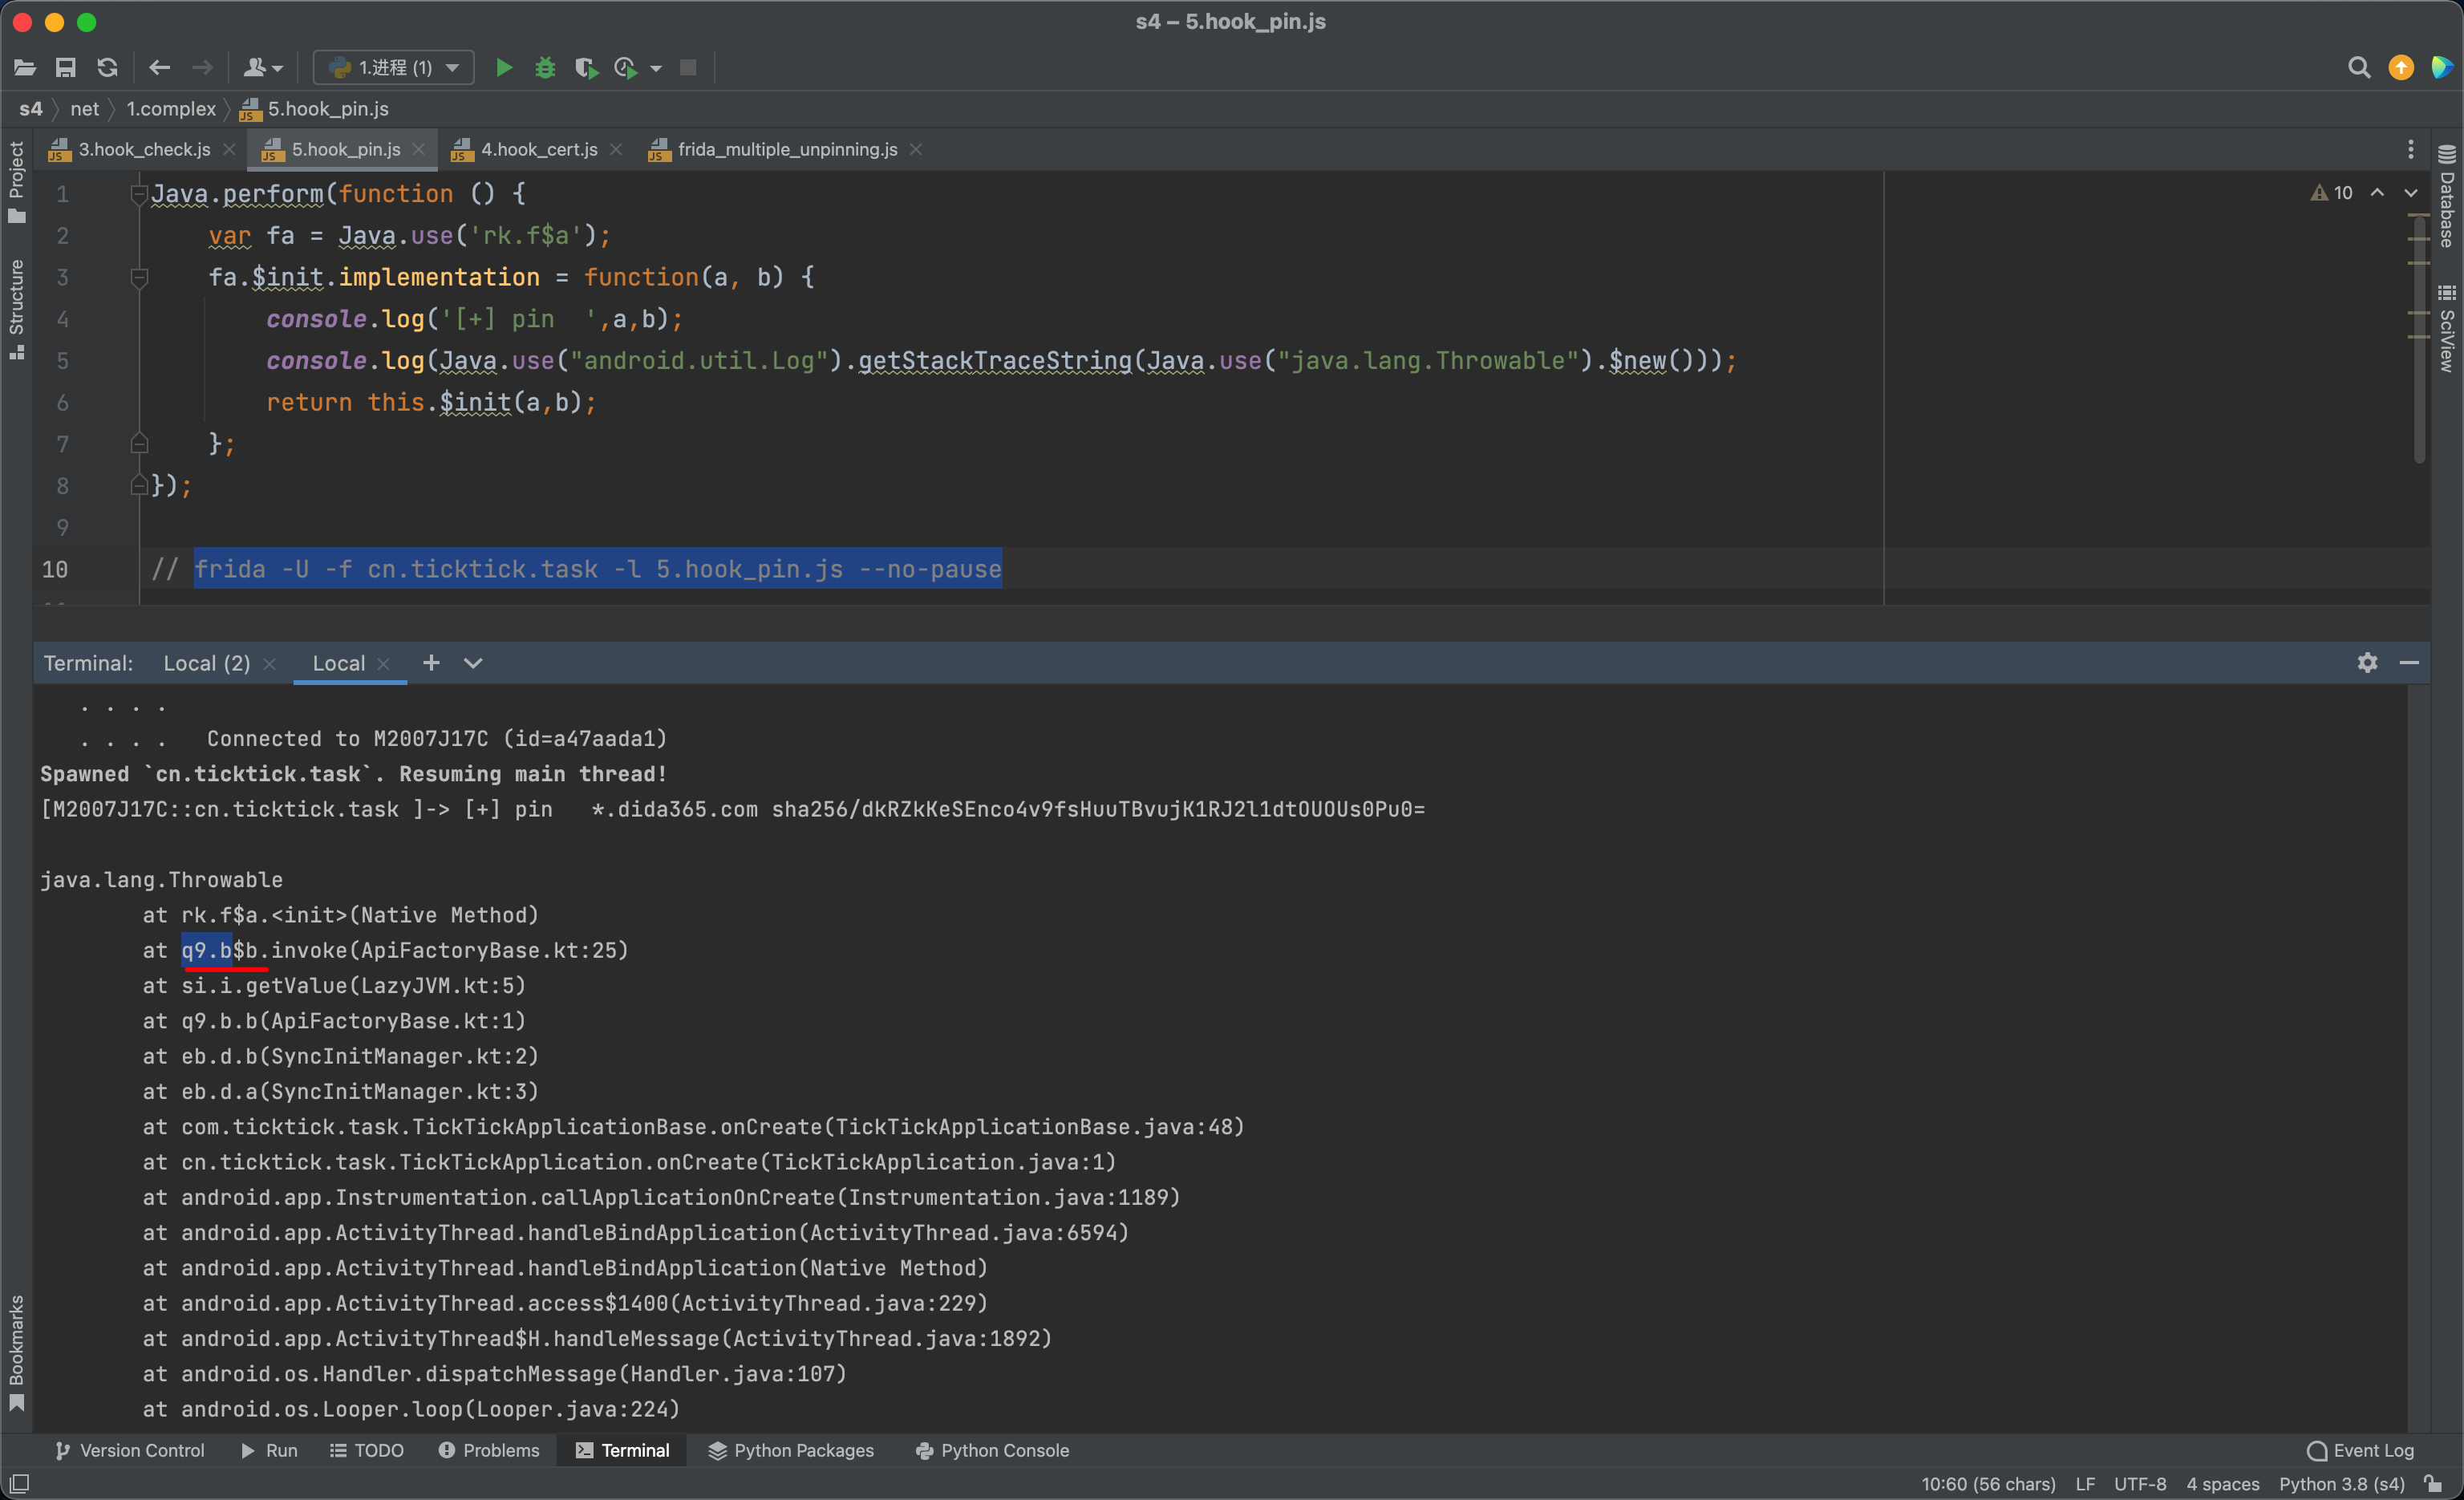This screenshot has width=2464, height=1500.
Task: Click the orange IDE update icon
Action: point(2401,68)
